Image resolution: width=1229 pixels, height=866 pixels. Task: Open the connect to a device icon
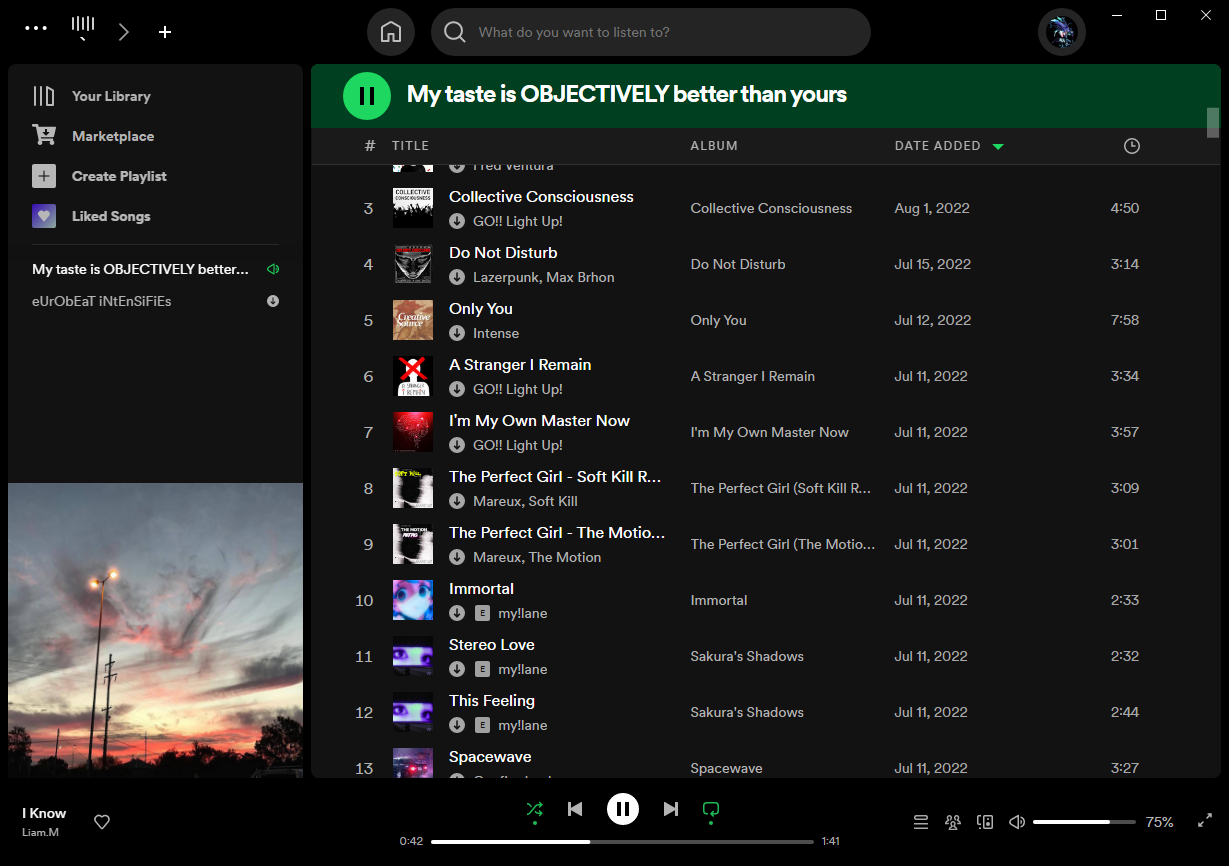985,822
